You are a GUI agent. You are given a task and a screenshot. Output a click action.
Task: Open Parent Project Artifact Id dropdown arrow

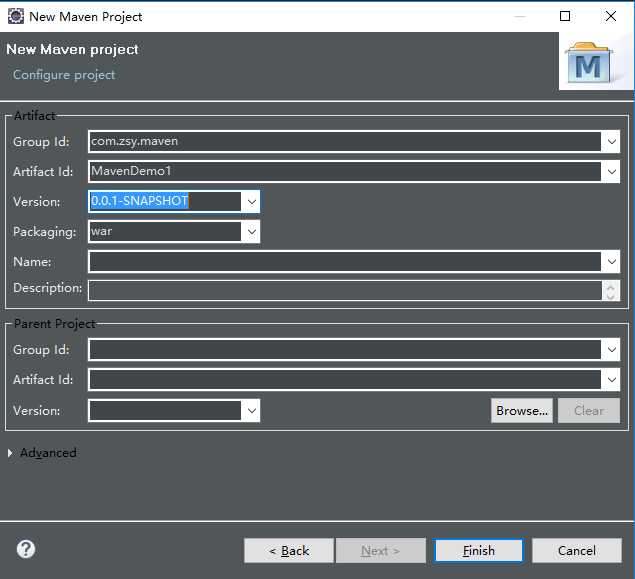click(x=612, y=380)
